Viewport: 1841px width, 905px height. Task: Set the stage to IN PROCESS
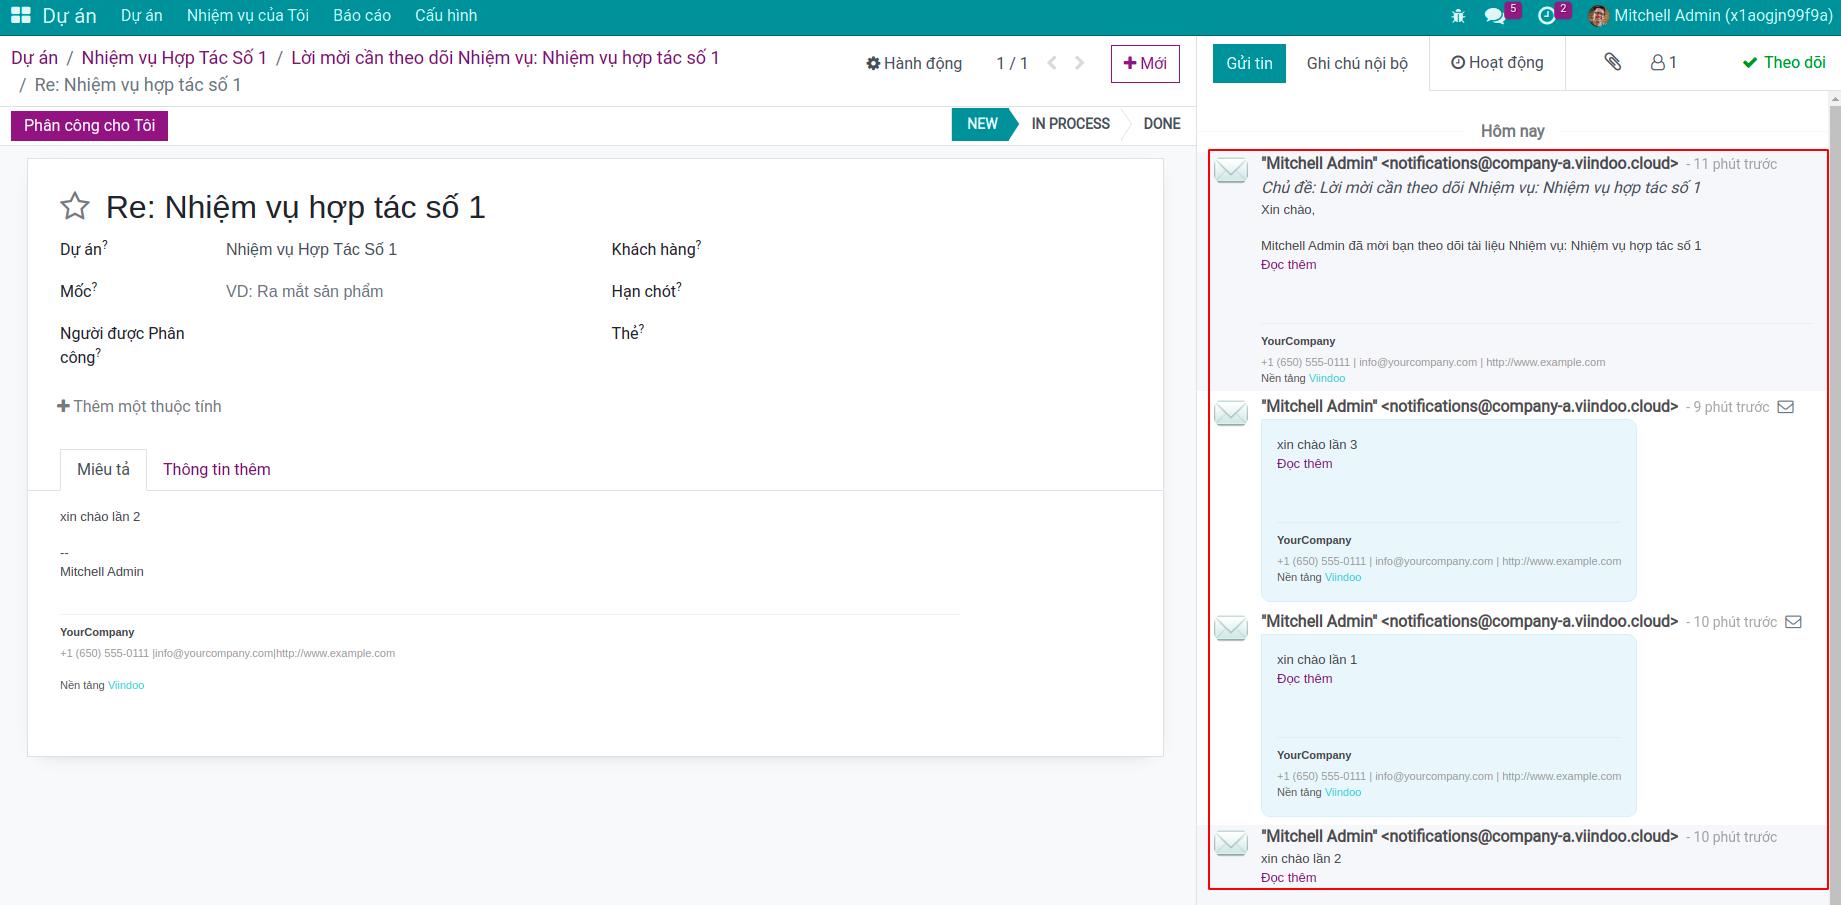tap(1070, 124)
